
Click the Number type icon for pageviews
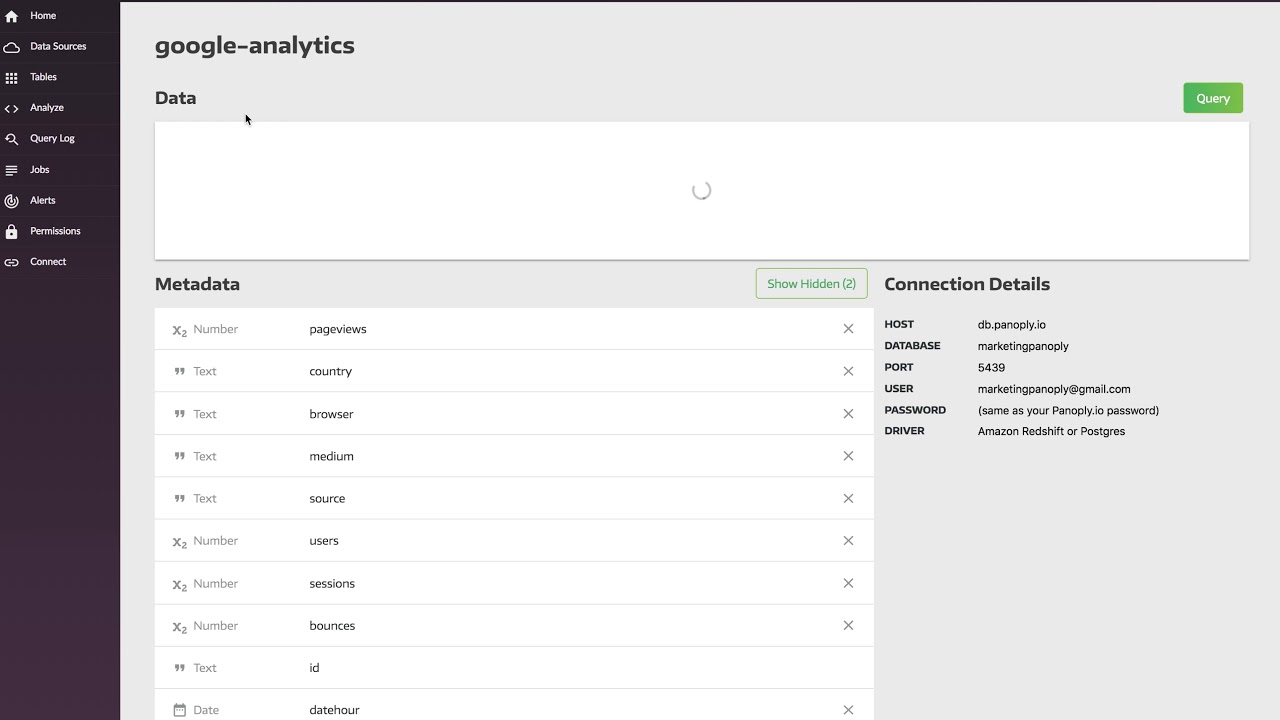tap(180, 330)
